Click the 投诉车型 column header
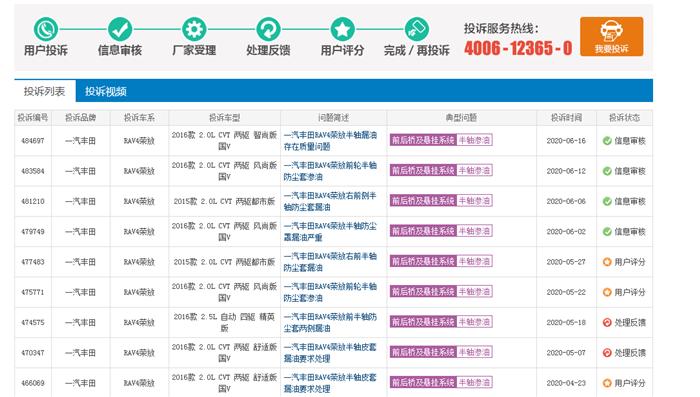700x397 pixels. [x=225, y=118]
